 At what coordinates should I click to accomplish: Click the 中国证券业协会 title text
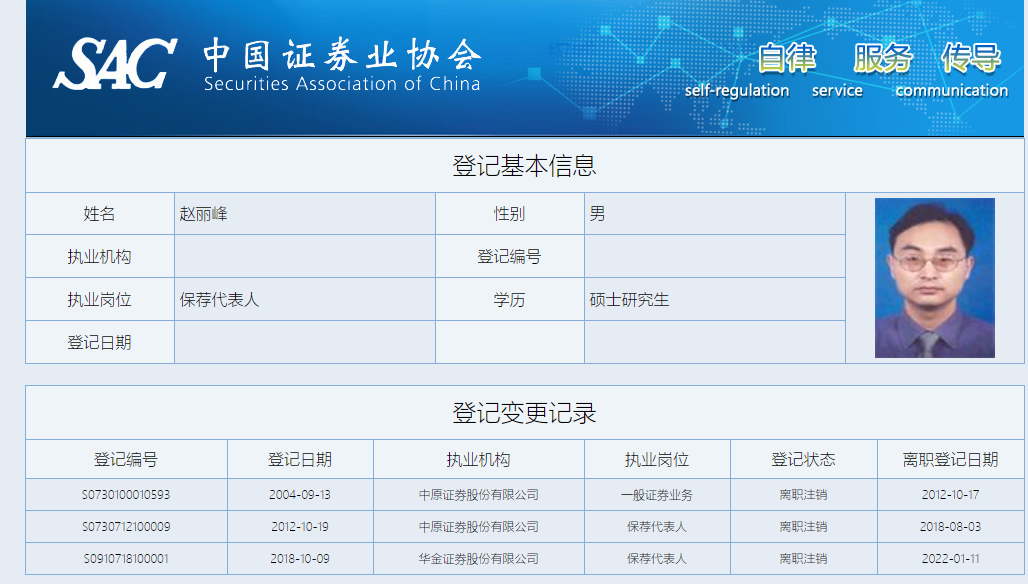click(342, 54)
